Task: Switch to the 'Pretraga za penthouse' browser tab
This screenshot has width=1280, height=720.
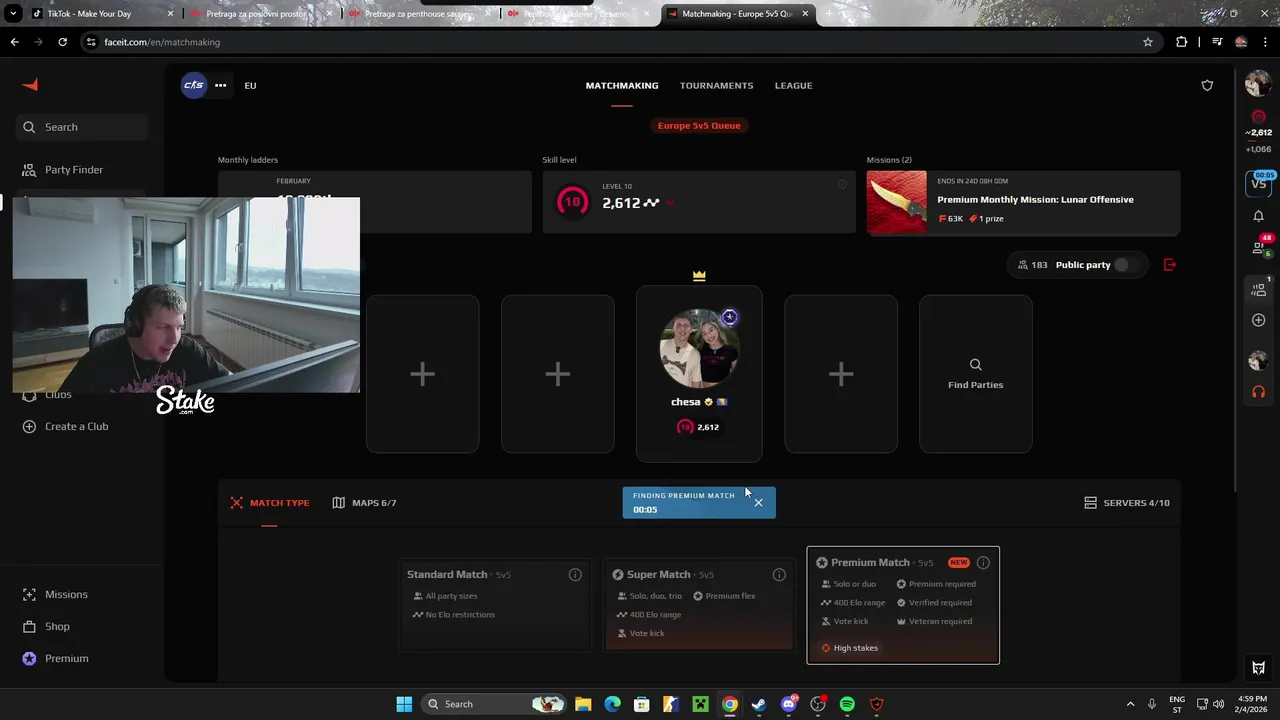Action: click(x=418, y=14)
